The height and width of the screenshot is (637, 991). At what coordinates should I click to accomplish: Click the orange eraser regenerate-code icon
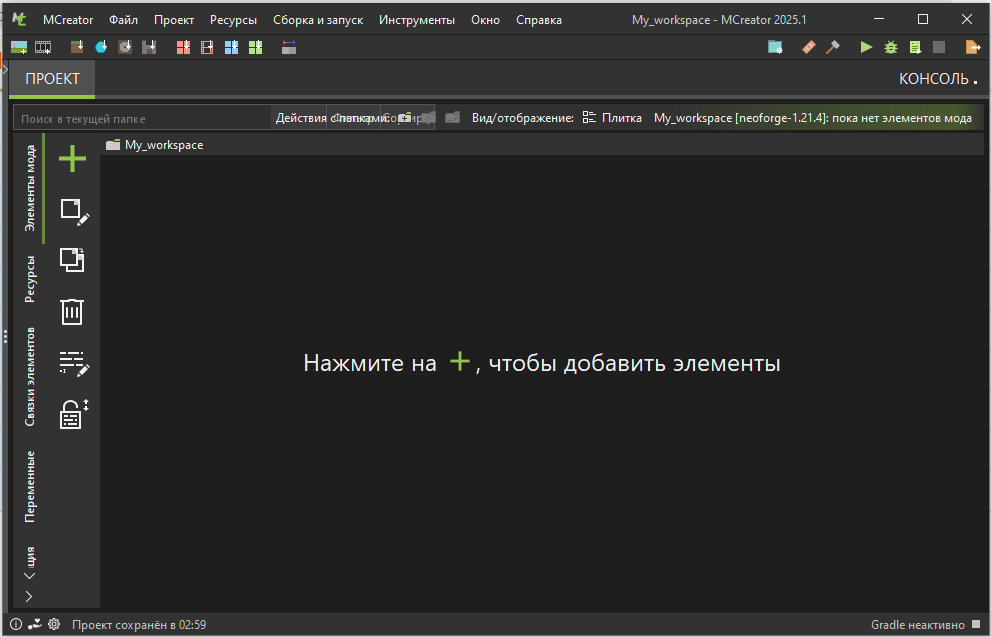click(808, 47)
